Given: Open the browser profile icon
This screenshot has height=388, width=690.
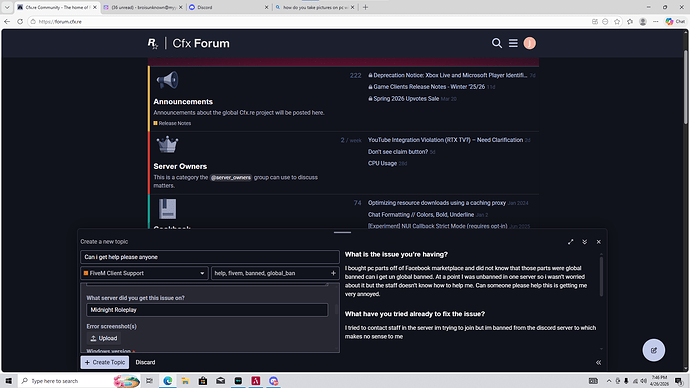Looking at the screenshot, I should 642,22.
